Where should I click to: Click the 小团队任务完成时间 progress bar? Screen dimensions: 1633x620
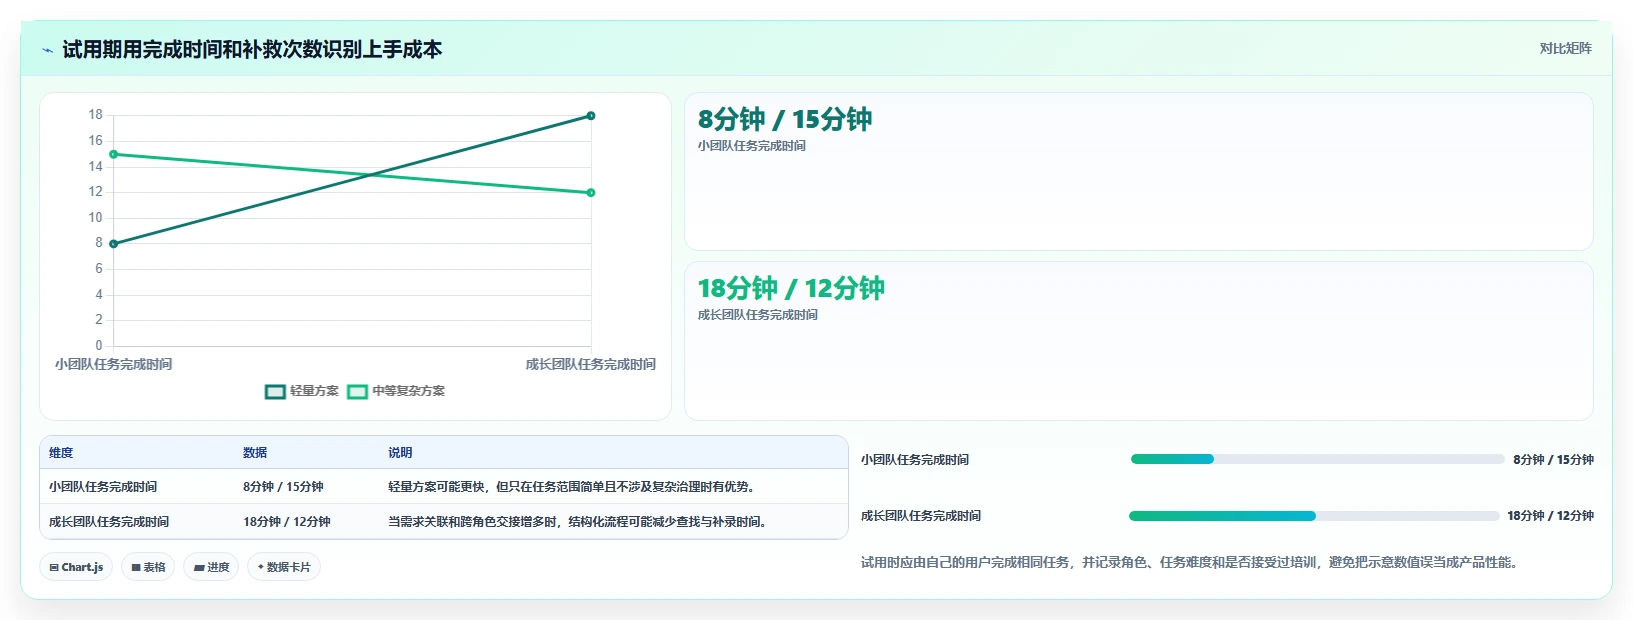[1317, 459]
